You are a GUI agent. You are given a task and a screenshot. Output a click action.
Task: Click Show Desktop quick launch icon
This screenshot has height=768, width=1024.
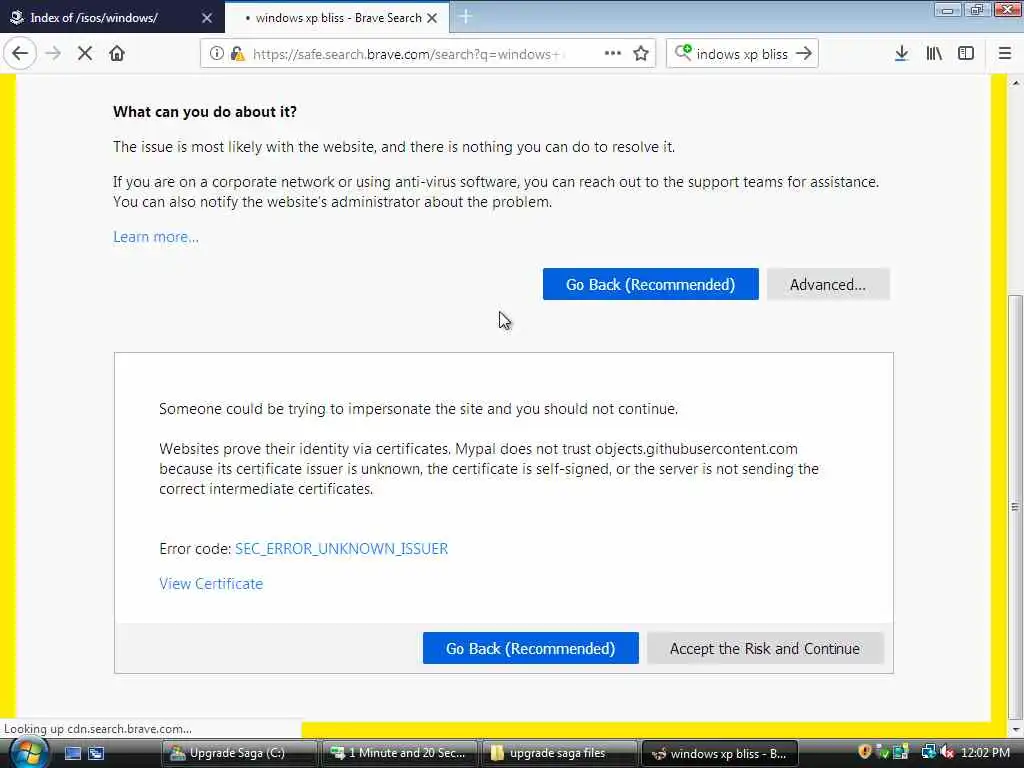(73, 753)
